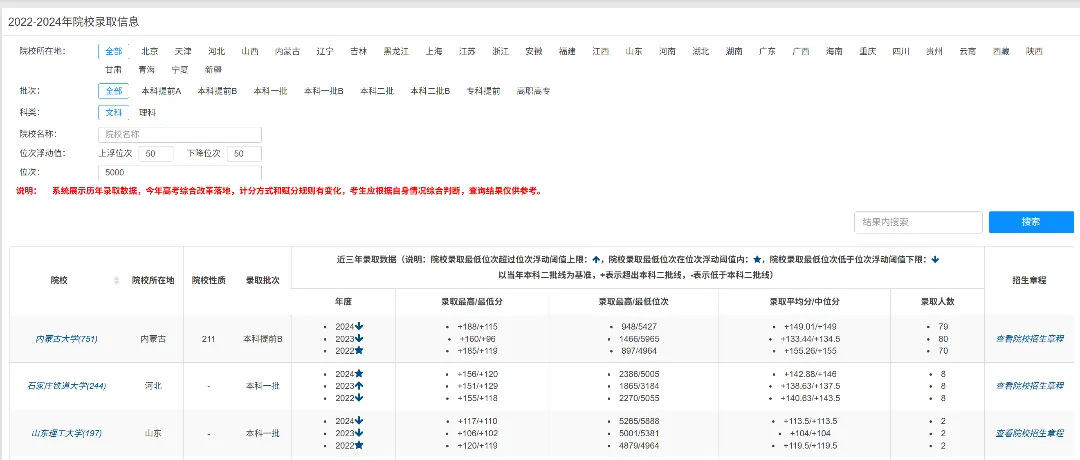Image resolution: width=1080 pixels, height=460 pixels.
Task: View 招生章程 link for 山东理工大学
Action: [x=1030, y=433]
